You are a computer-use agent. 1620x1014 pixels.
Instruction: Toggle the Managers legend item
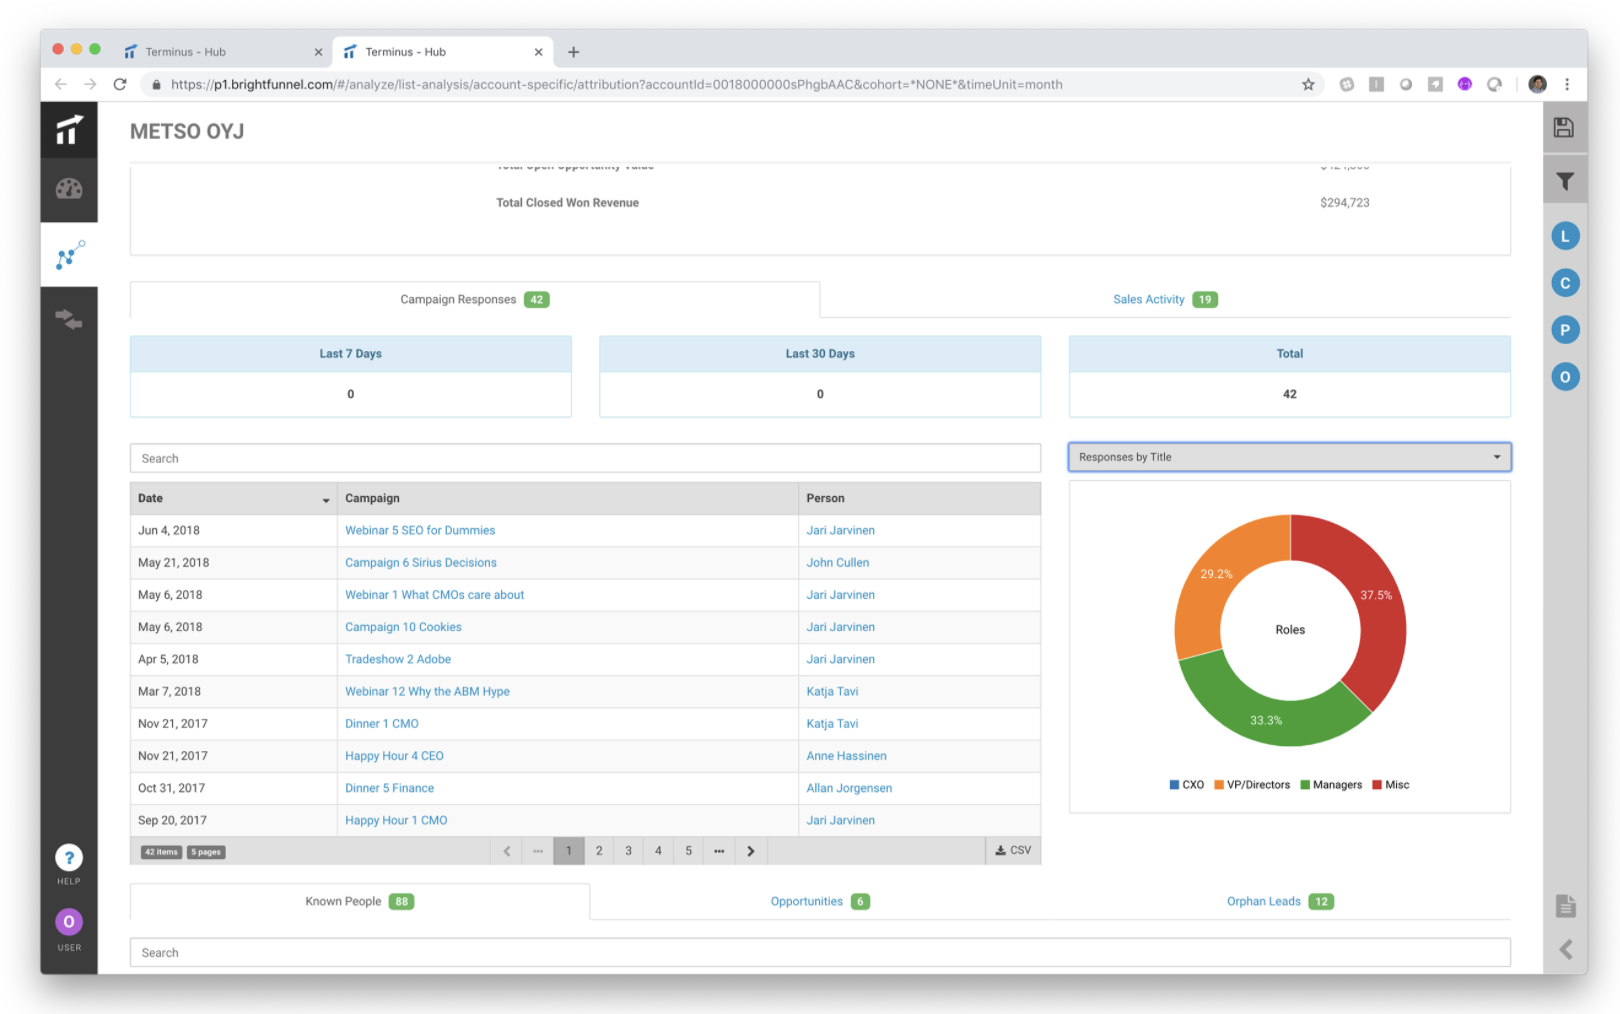point(1331,785)
